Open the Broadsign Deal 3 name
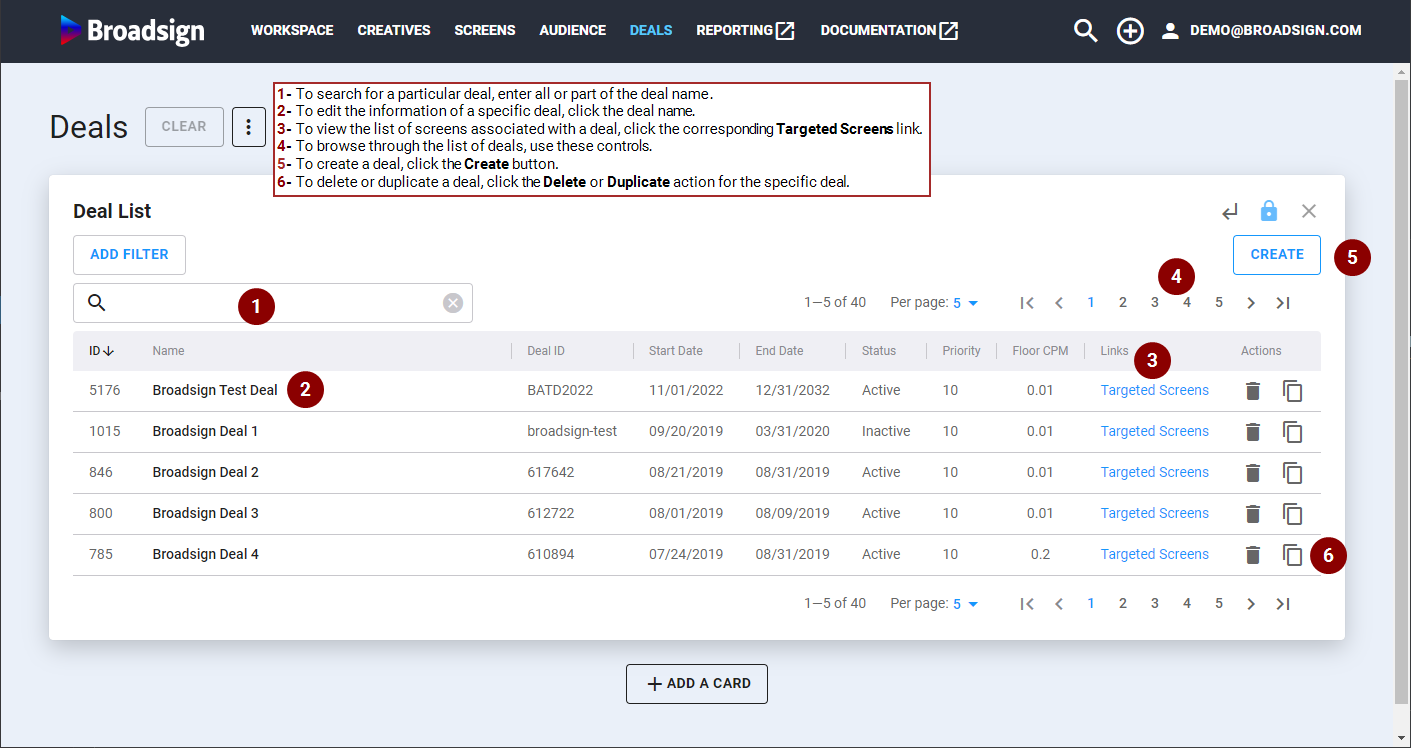This screenshot has width=1411, height=748. point(205,514)
